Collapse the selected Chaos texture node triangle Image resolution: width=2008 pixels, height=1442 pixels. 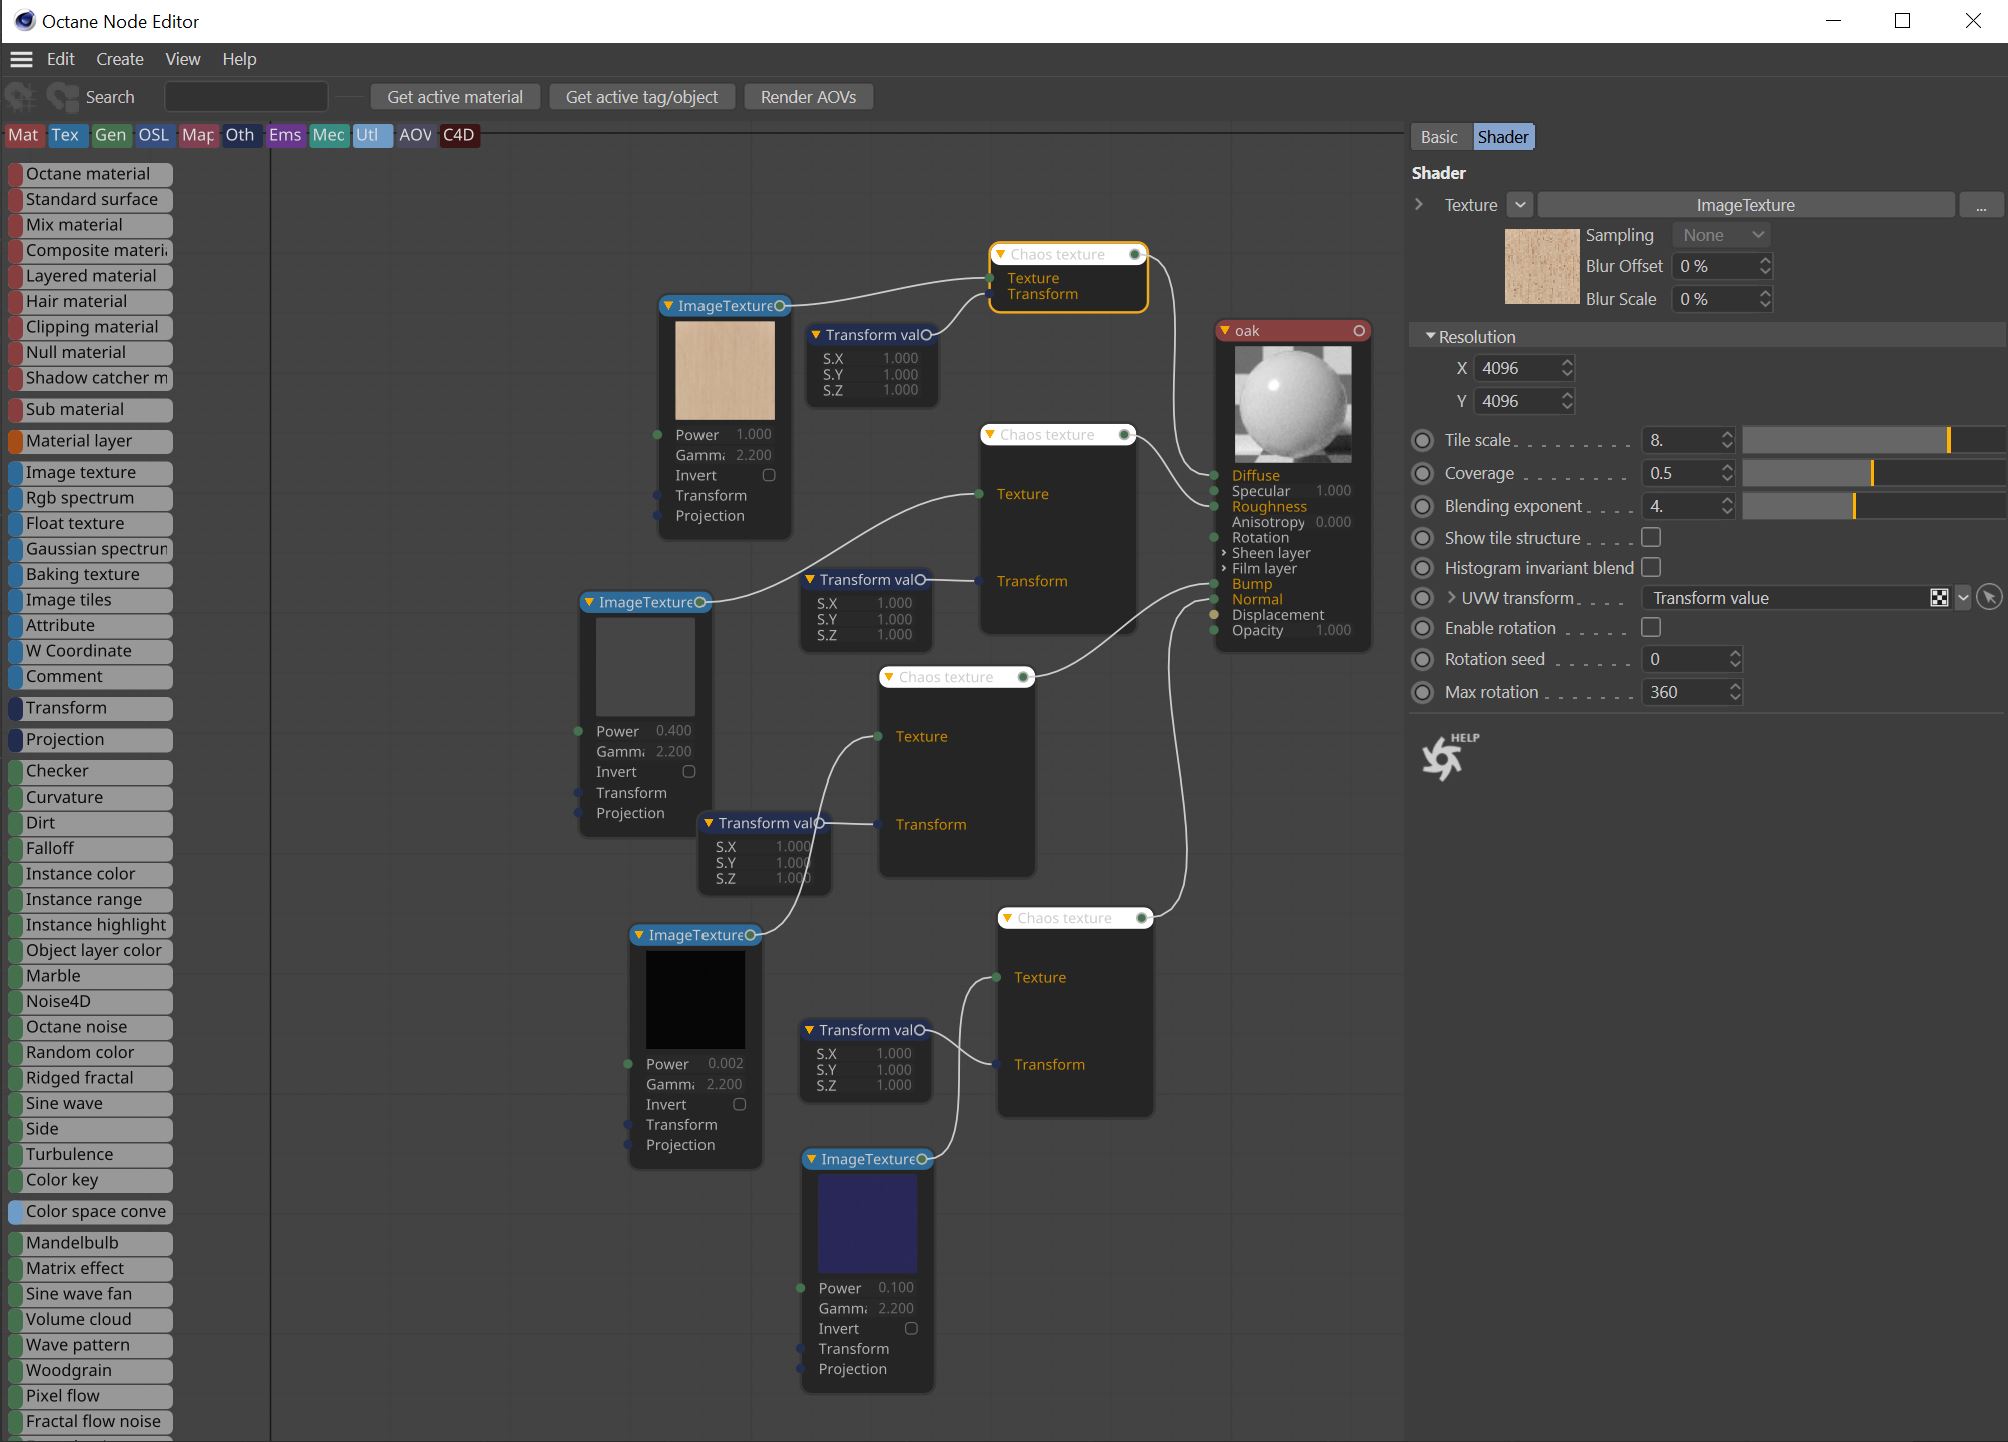click(x=1000, y=254)
